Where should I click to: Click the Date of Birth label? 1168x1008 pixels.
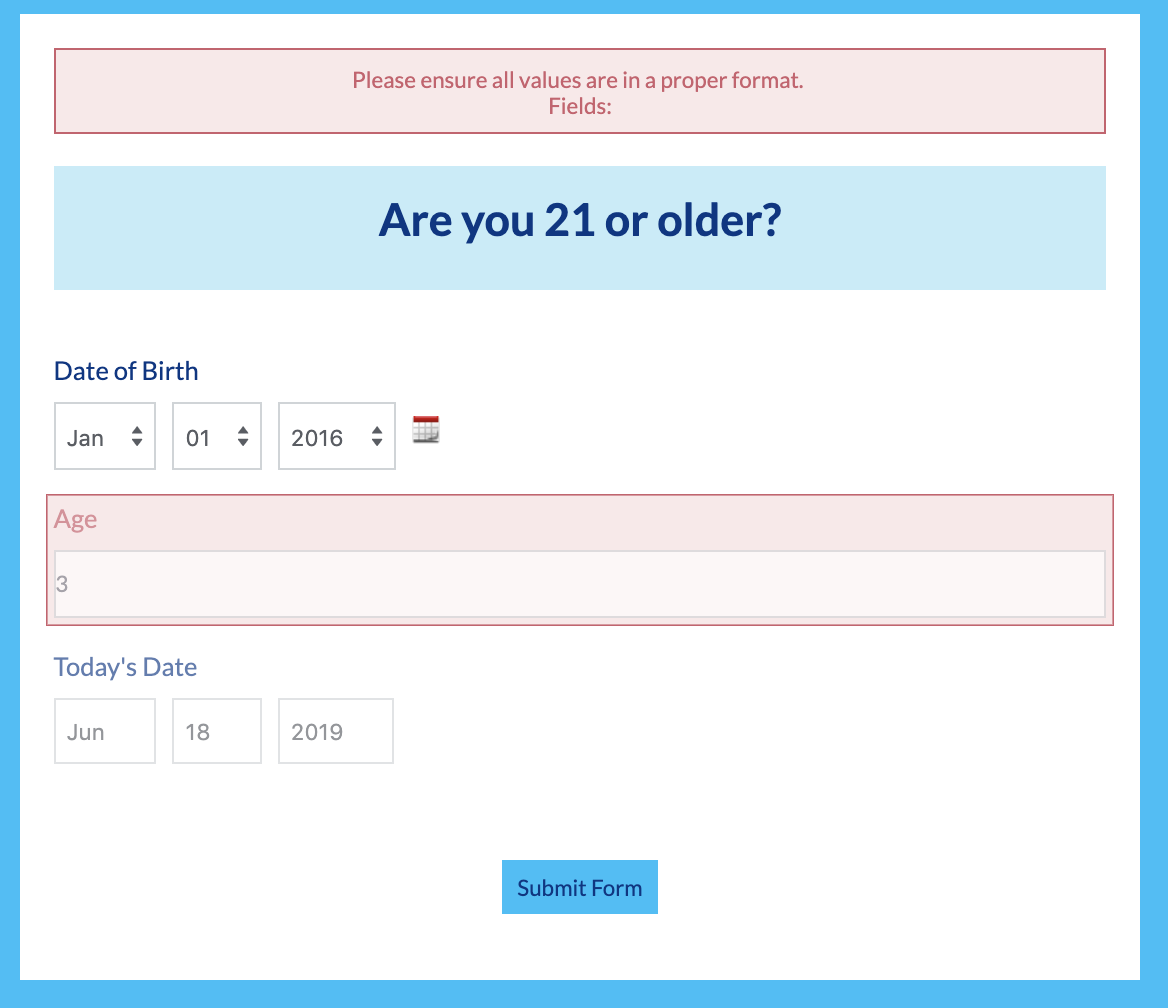pyautogui.click(x=125, y=371)
